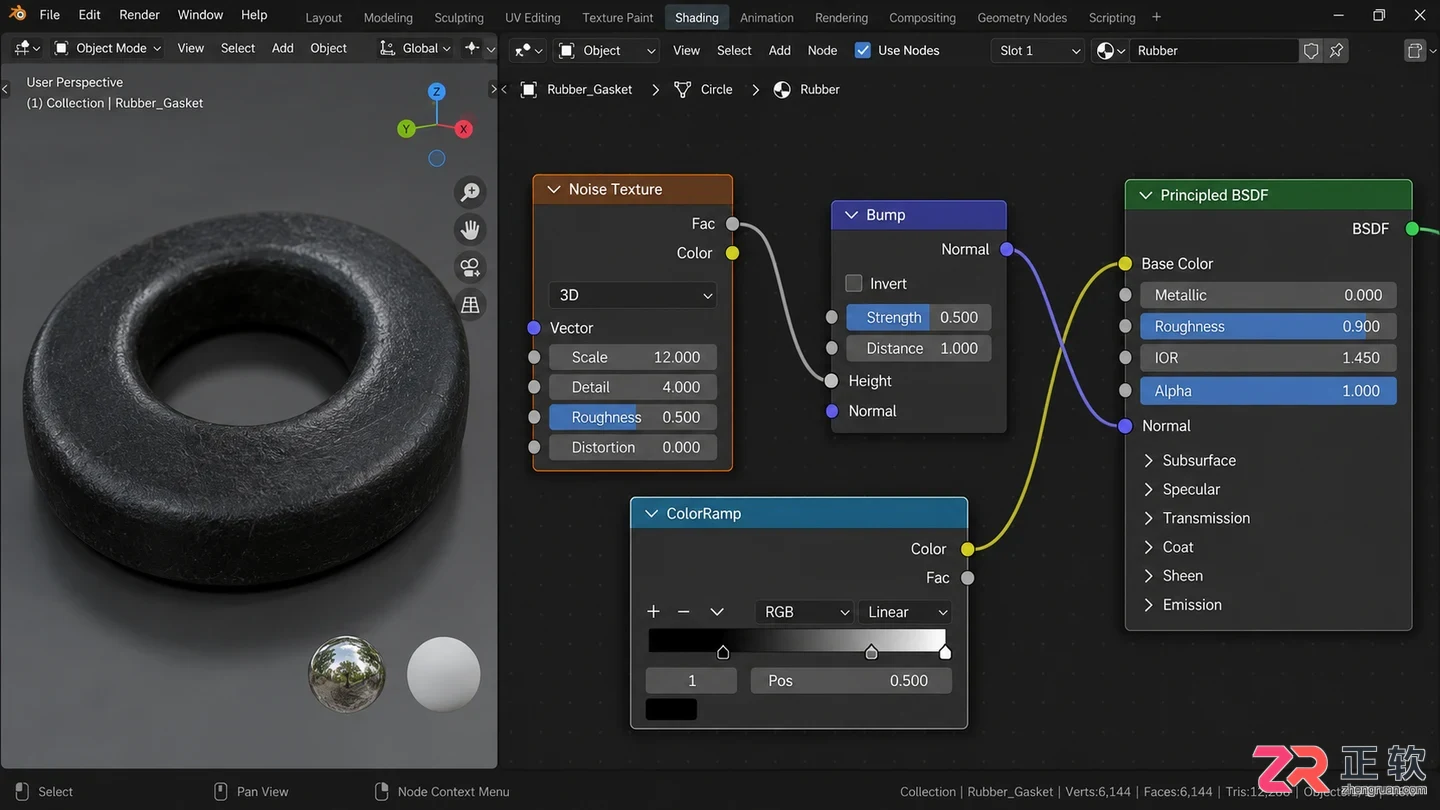The width and height of the screenshot is (1440, 810).
Task: Switch perspective/orthographic grid icon
Action: (470, 306)
